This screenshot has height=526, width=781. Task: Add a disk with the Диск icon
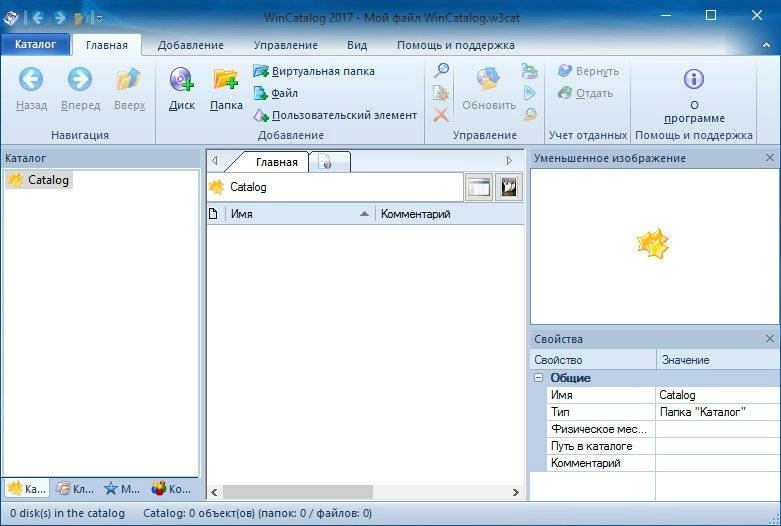(x=181, y=79)
